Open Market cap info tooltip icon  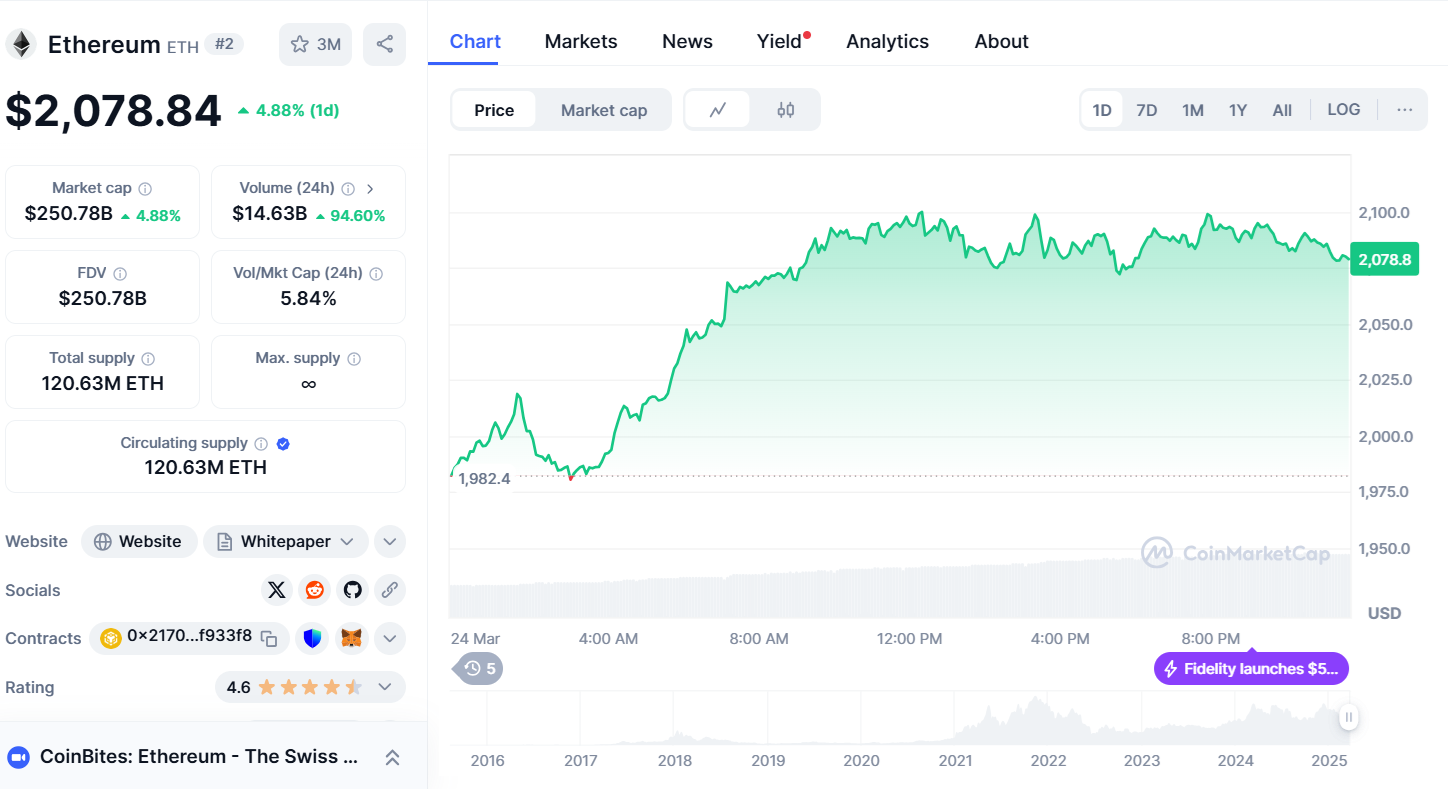[x=145, y=188]
